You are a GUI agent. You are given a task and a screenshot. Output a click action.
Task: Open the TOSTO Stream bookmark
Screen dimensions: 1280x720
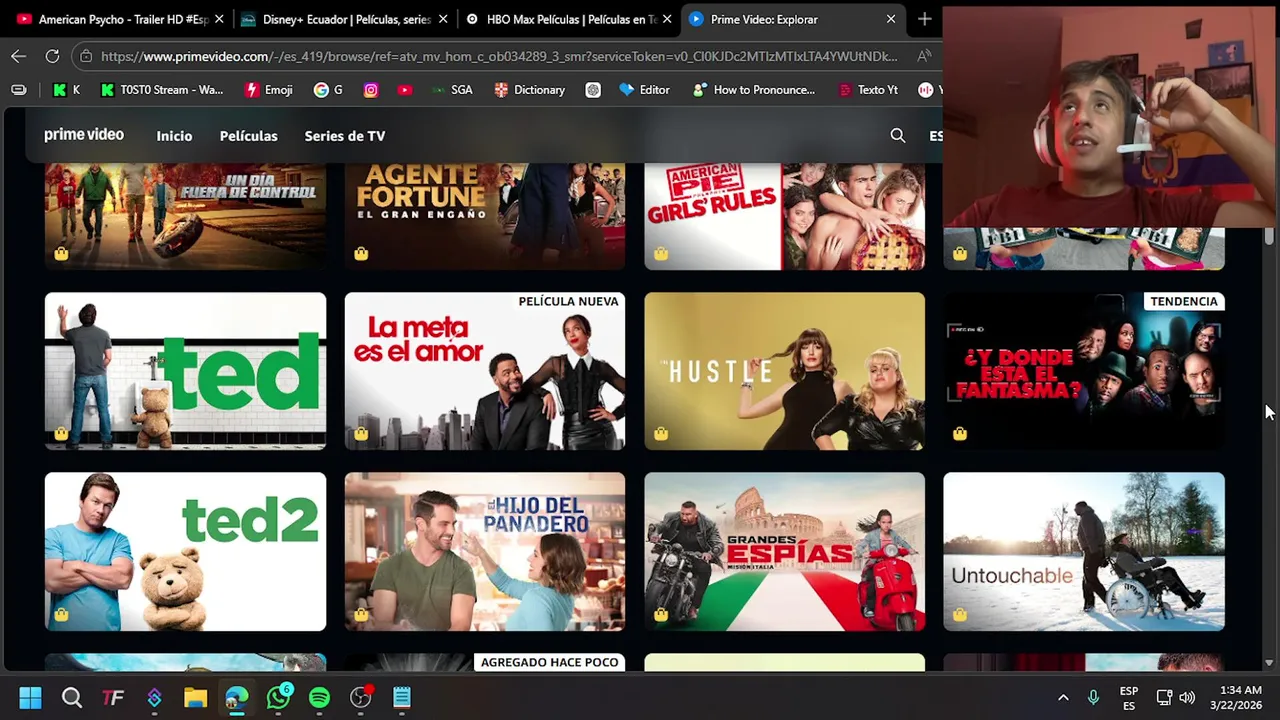[x=162, y=89]
